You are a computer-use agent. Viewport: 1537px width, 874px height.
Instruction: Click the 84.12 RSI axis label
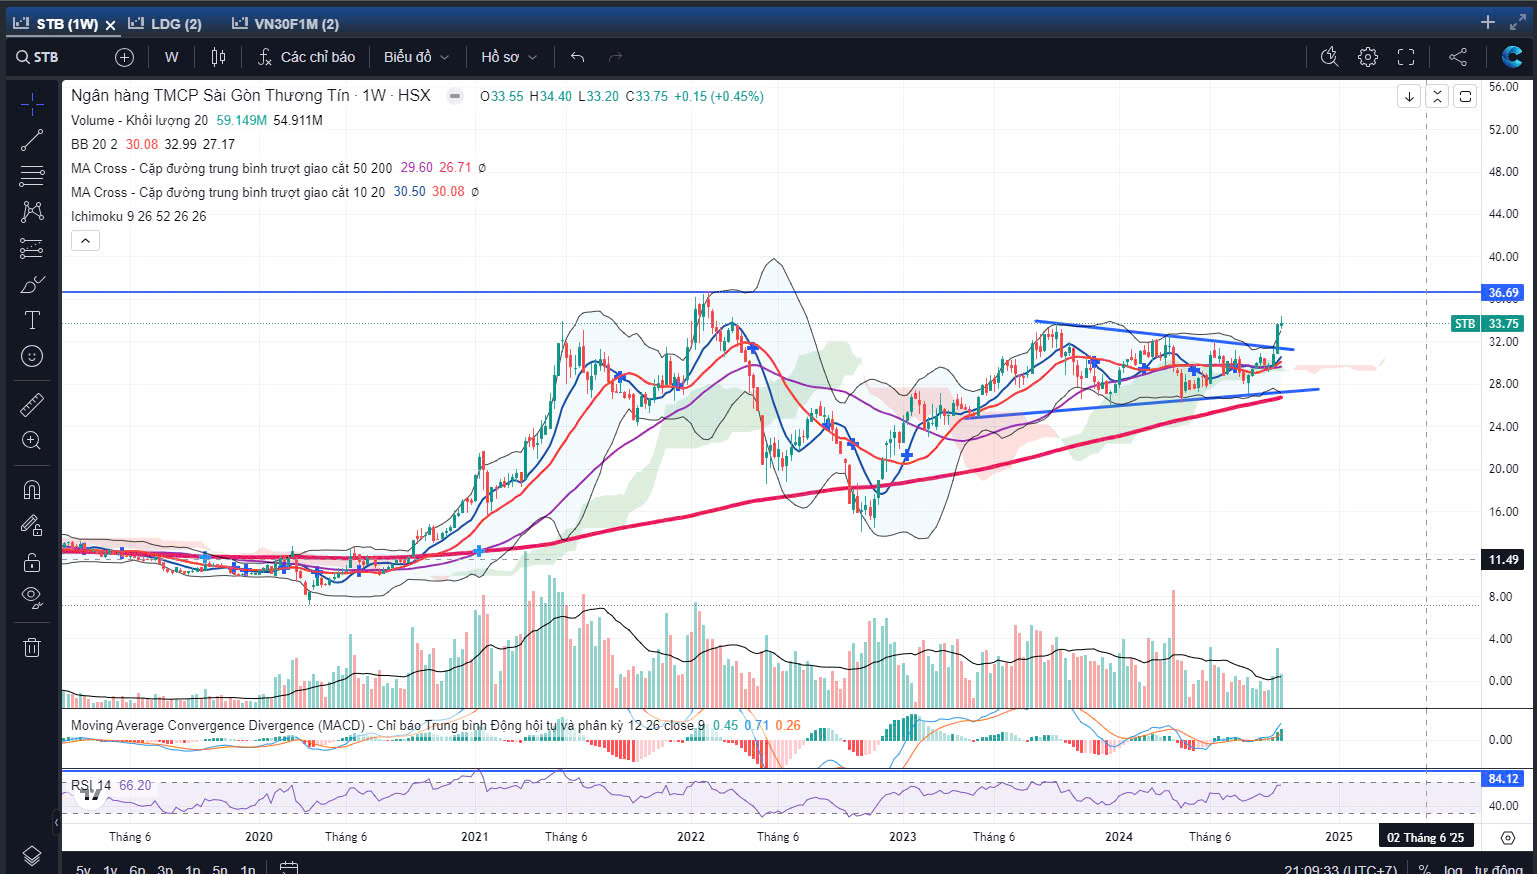[x=1503, y=778]
